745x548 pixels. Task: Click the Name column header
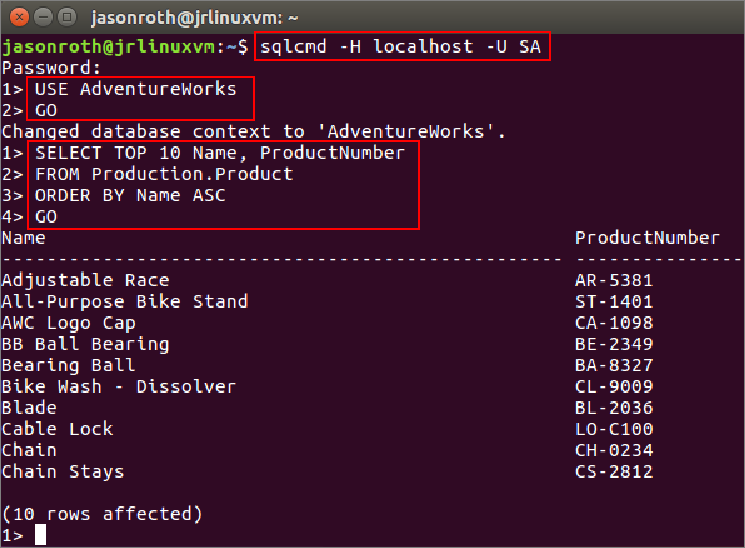[24, 238]
